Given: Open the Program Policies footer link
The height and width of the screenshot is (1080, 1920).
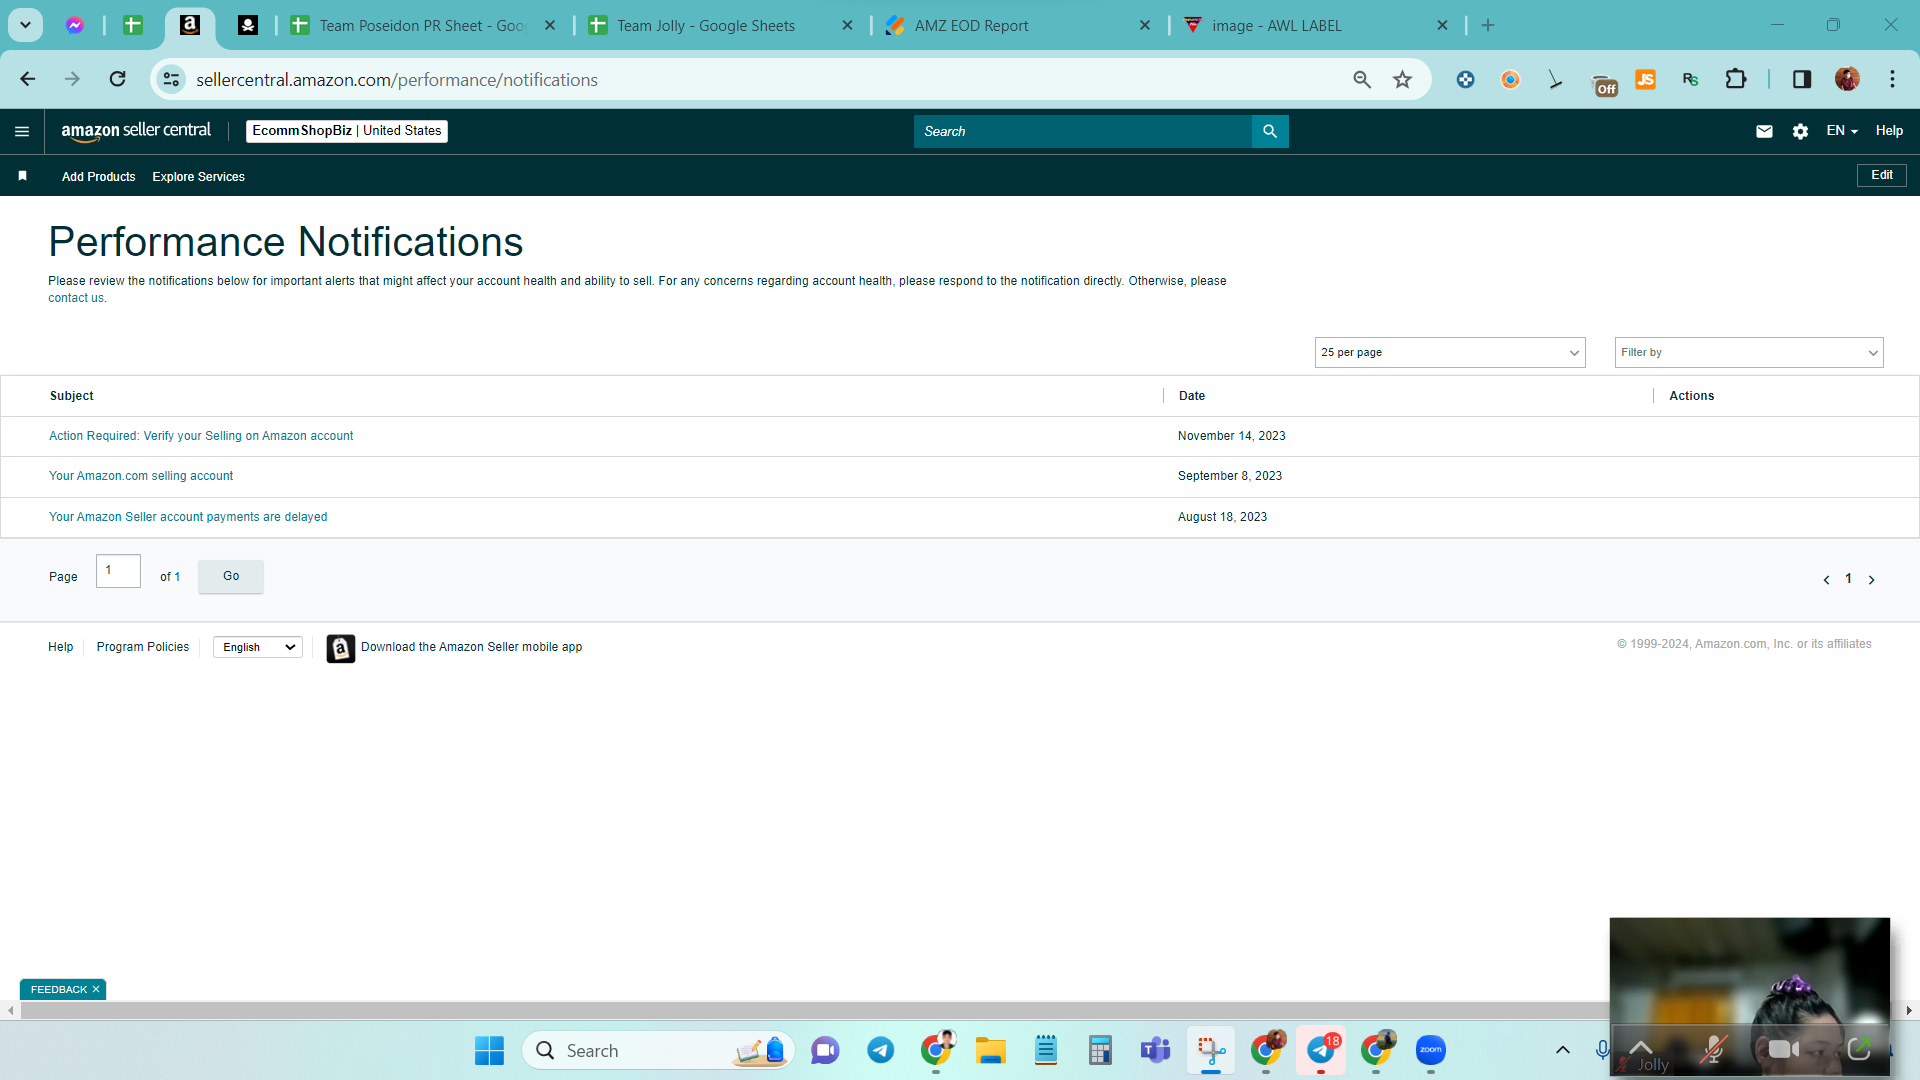Looking at the screenshot, I should [x=143, y=647].
